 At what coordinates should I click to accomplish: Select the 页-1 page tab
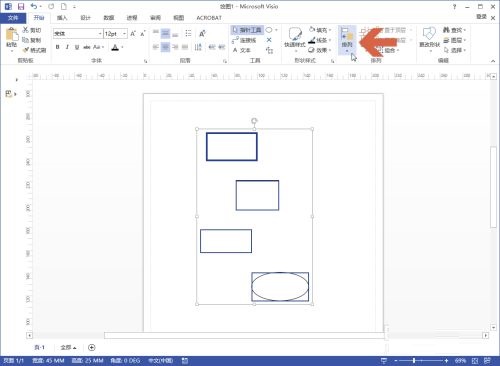click(39, 347)
